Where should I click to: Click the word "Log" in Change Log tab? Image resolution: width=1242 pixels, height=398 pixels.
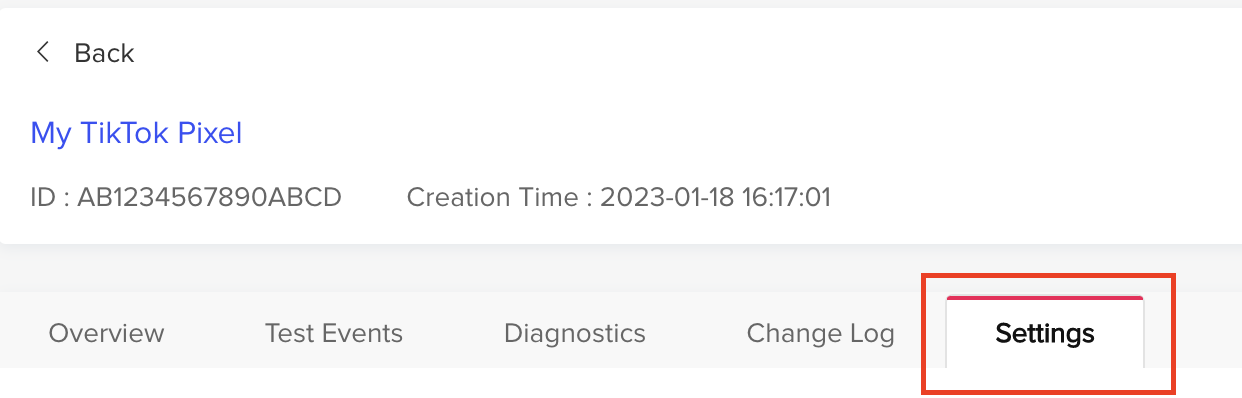tap(872, 334)
